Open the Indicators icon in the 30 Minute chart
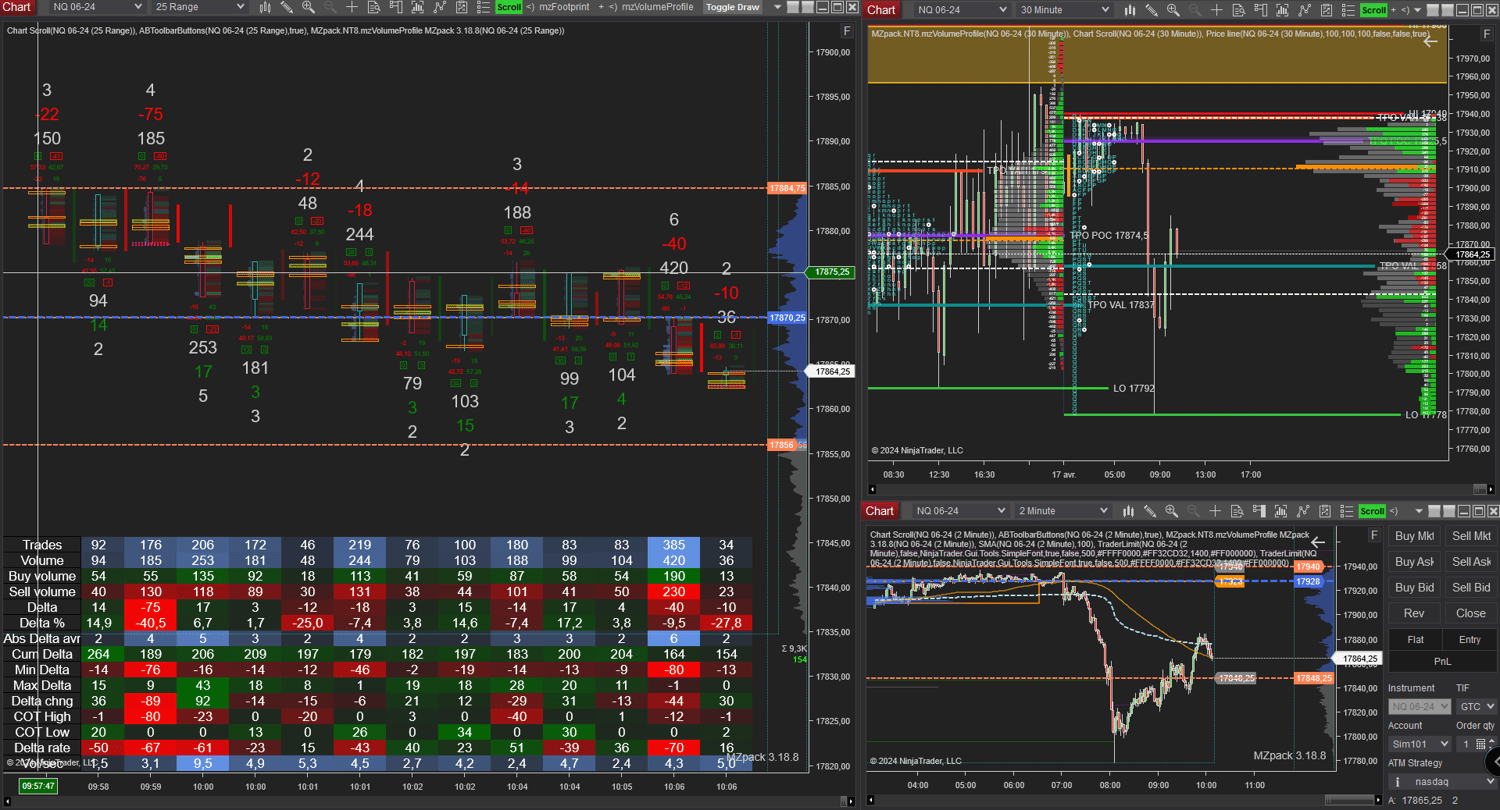1500x810 pixels. 1282,10
